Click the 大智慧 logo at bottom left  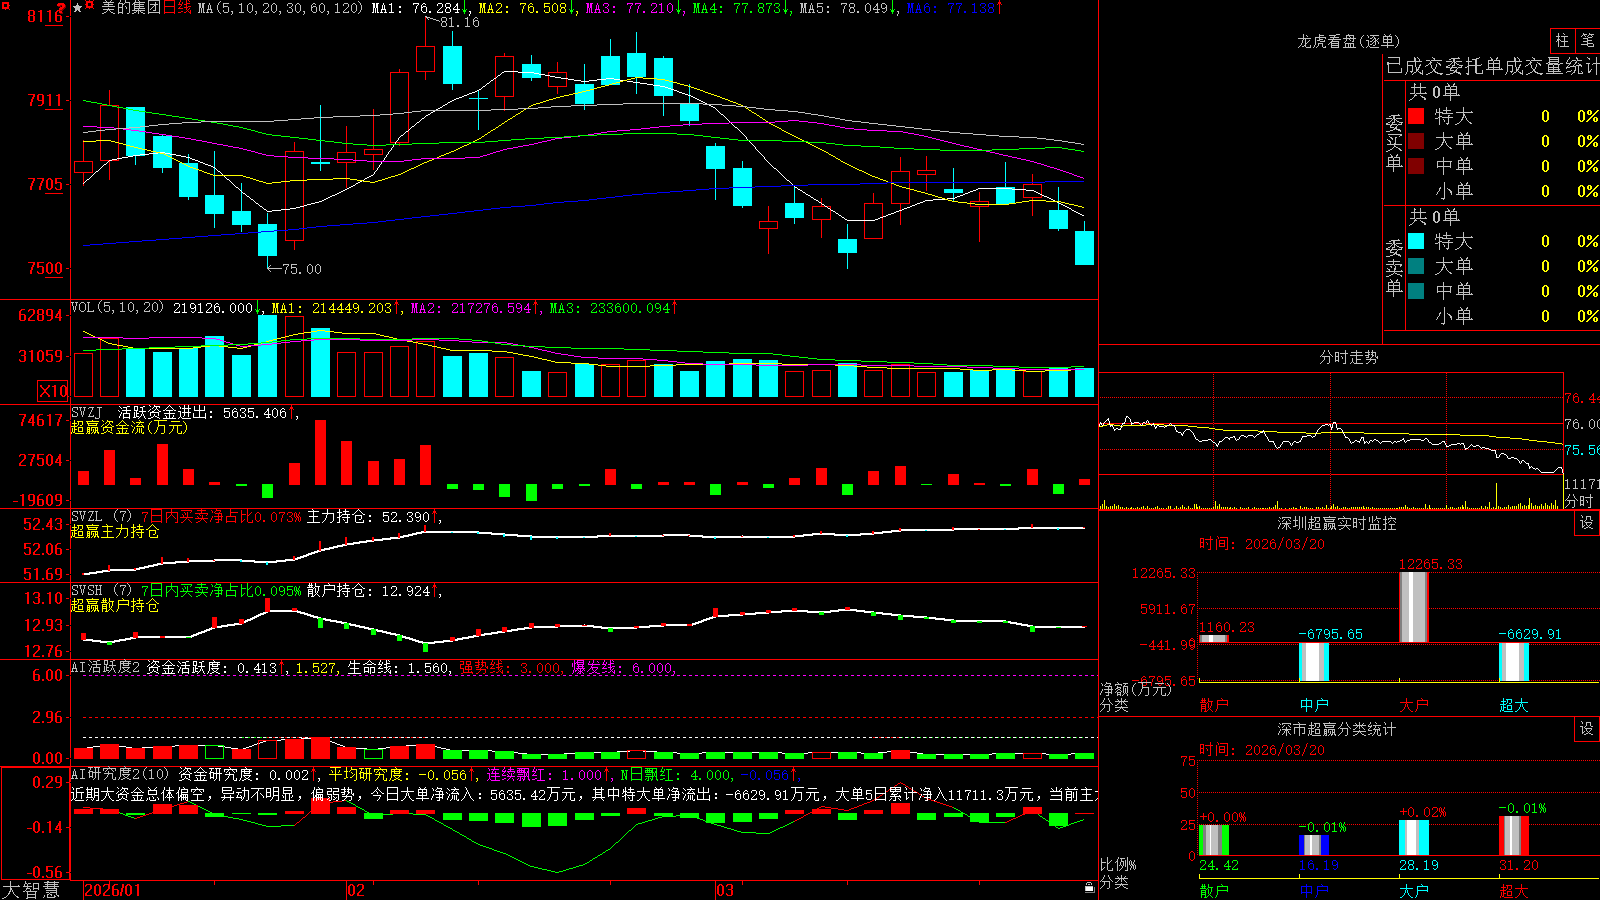31,890
